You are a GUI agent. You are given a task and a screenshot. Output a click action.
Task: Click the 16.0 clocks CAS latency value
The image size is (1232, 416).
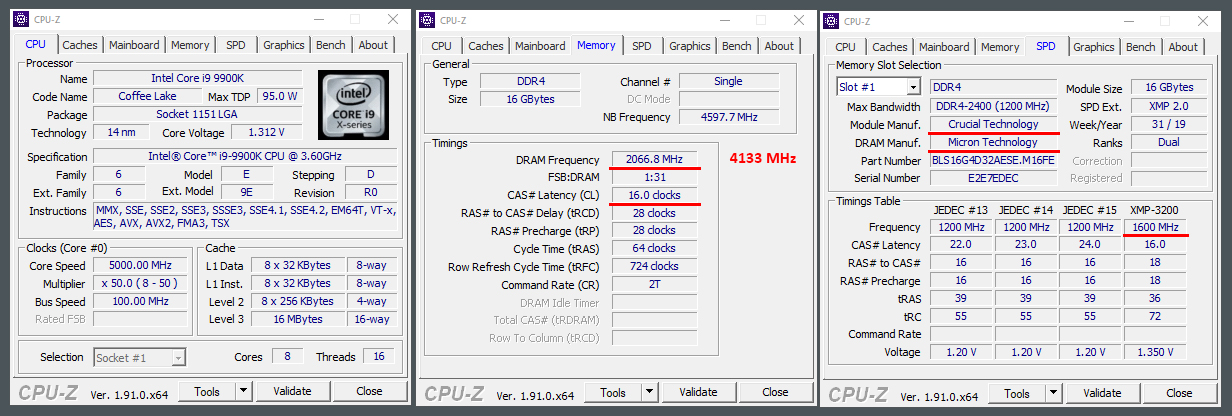click(x=654, y=195)
